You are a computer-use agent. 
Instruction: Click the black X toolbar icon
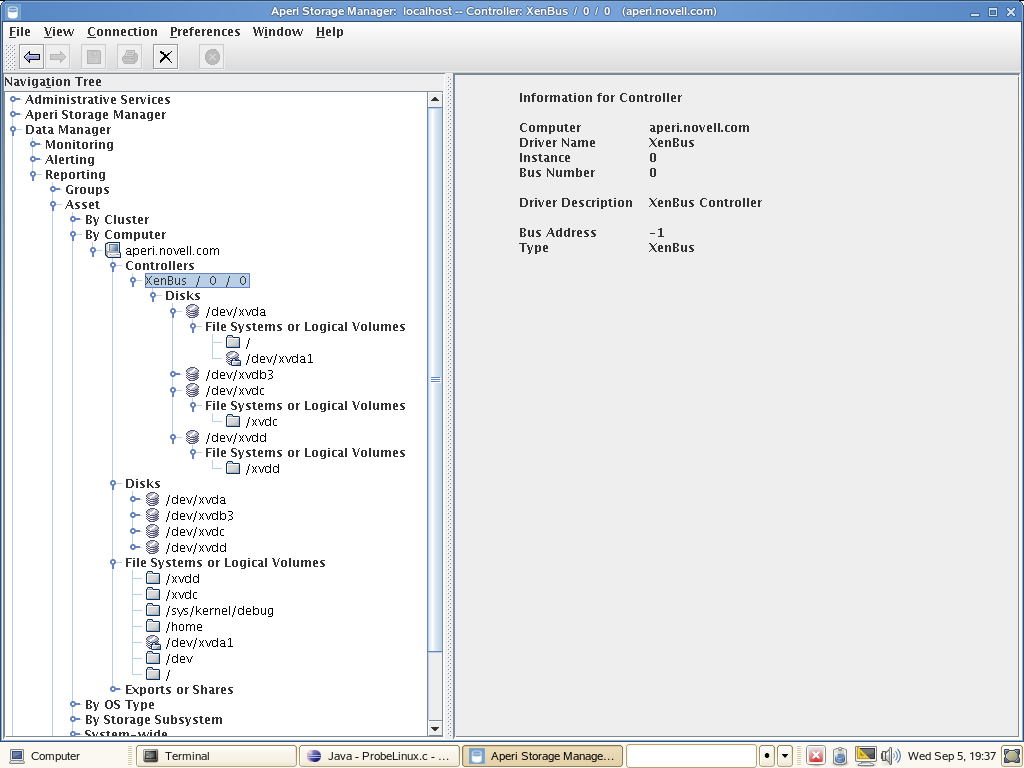[165, 57]
